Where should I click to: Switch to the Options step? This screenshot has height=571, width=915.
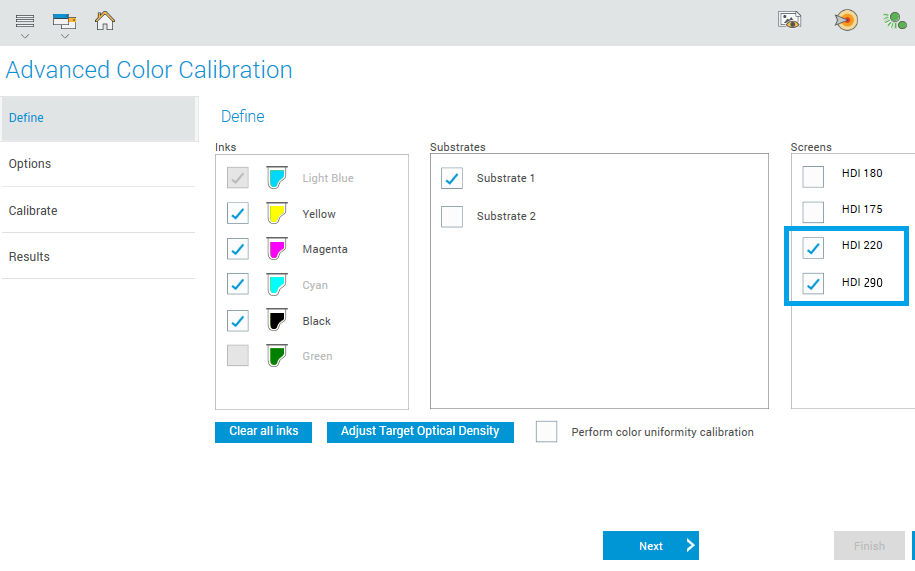point(99,164)
